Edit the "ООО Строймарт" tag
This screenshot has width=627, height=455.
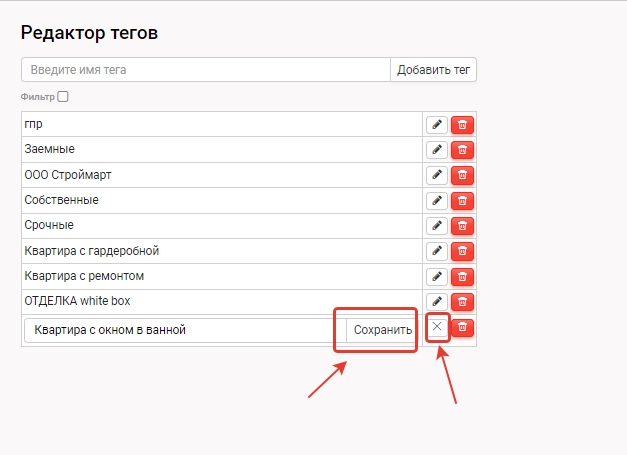(437, 175)
